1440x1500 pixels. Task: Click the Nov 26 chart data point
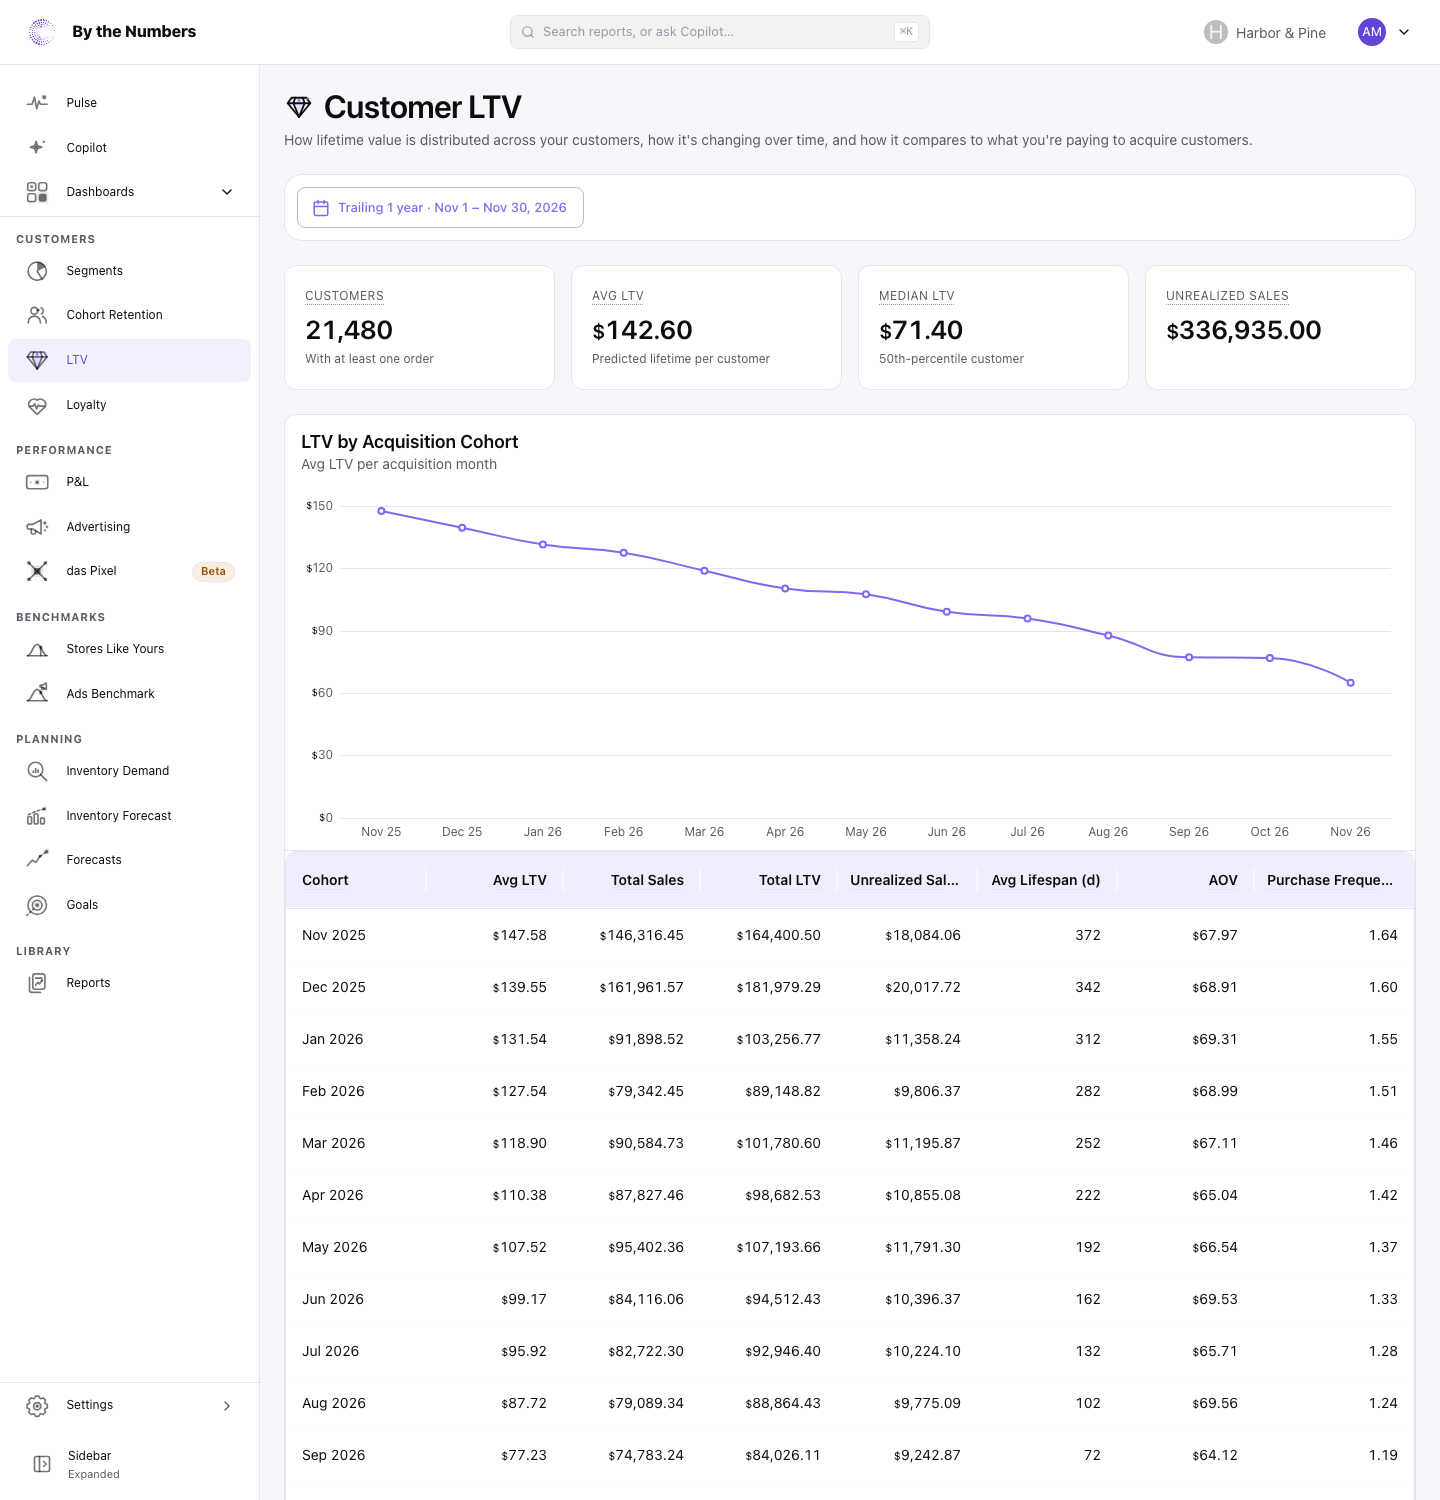coord(1351,683)
